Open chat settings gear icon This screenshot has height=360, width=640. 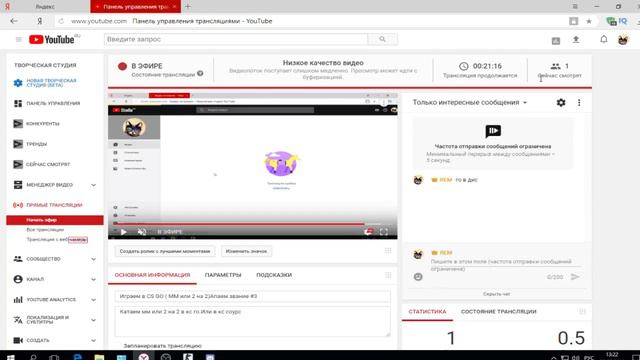pyautogui.click(x=561, y=102)
